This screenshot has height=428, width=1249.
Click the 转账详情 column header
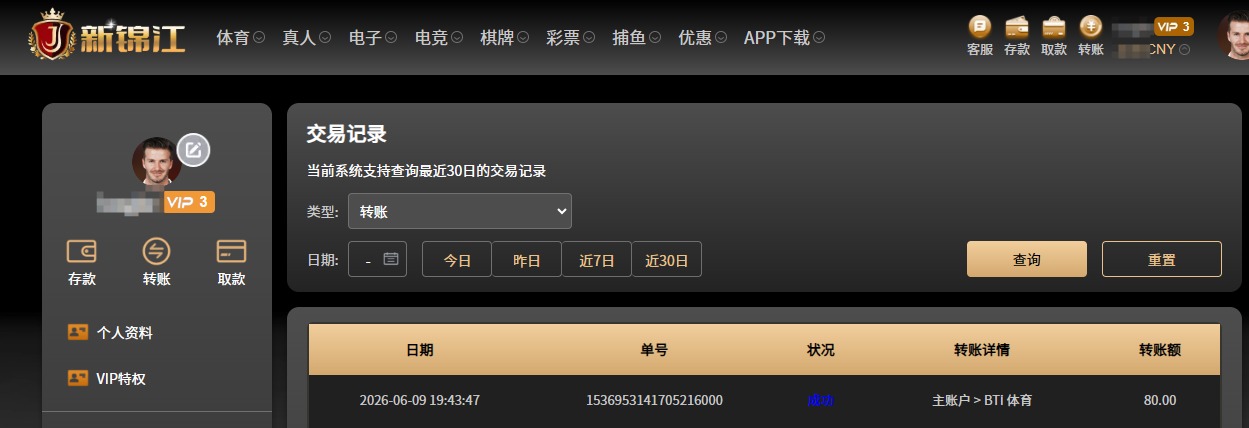pyautogui.click(x=982, y=350)
